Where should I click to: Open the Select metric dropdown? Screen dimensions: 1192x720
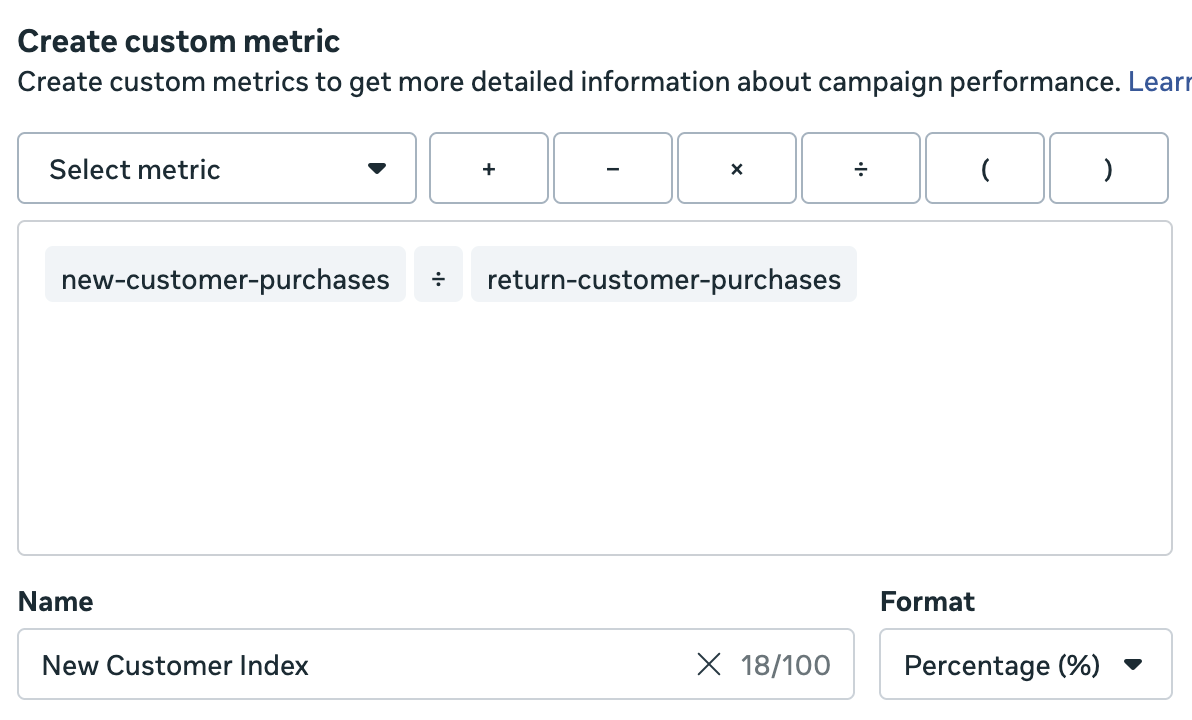tap(216, 169)
